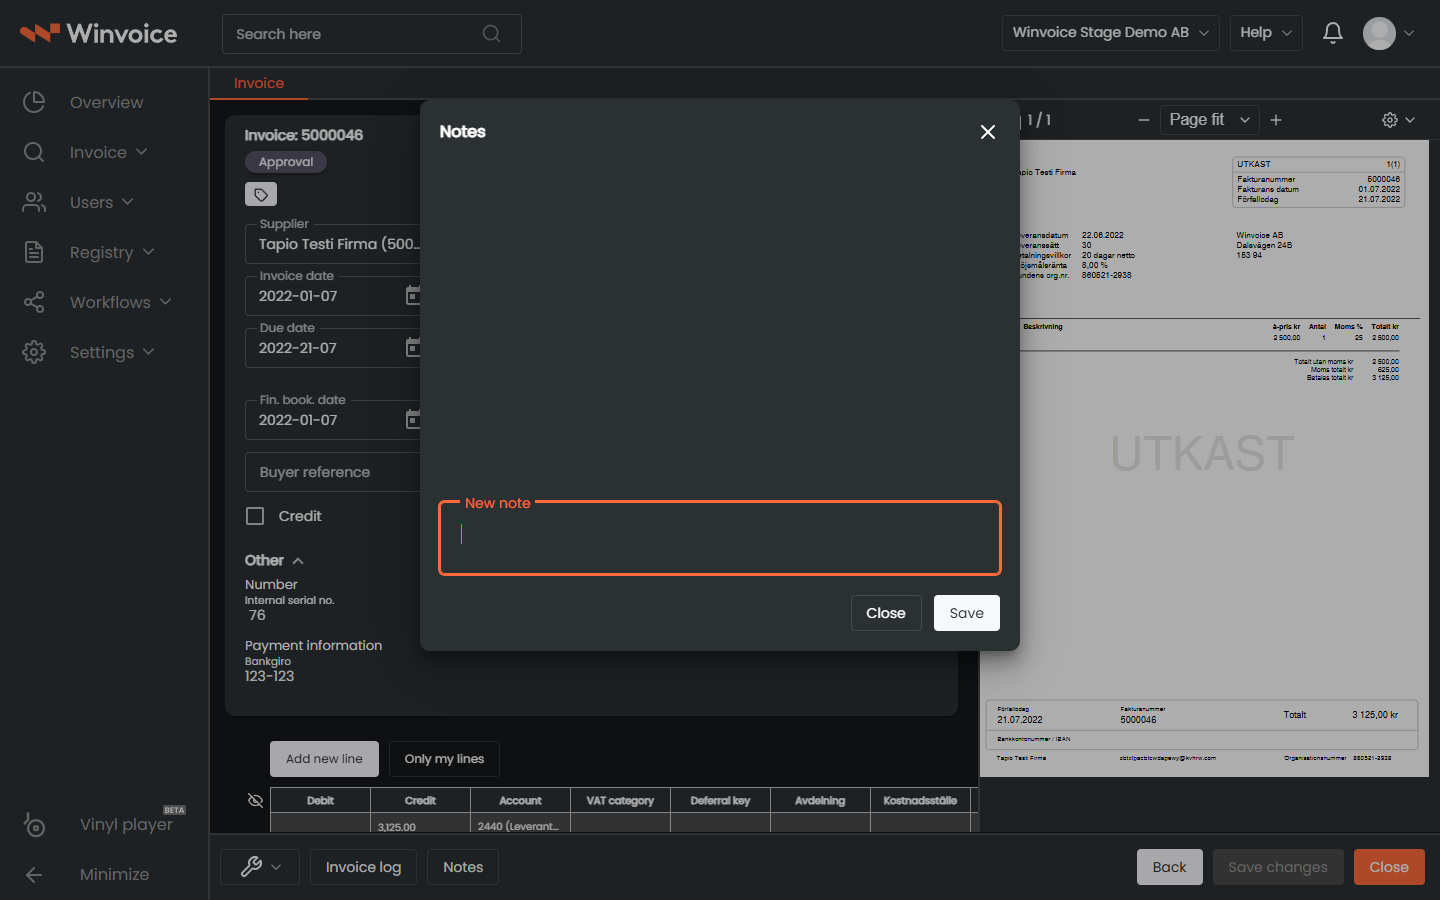This screenshot has height=900, width=1440.
Task: Zoom in the PDF preview
Action: pos(1276,120)
